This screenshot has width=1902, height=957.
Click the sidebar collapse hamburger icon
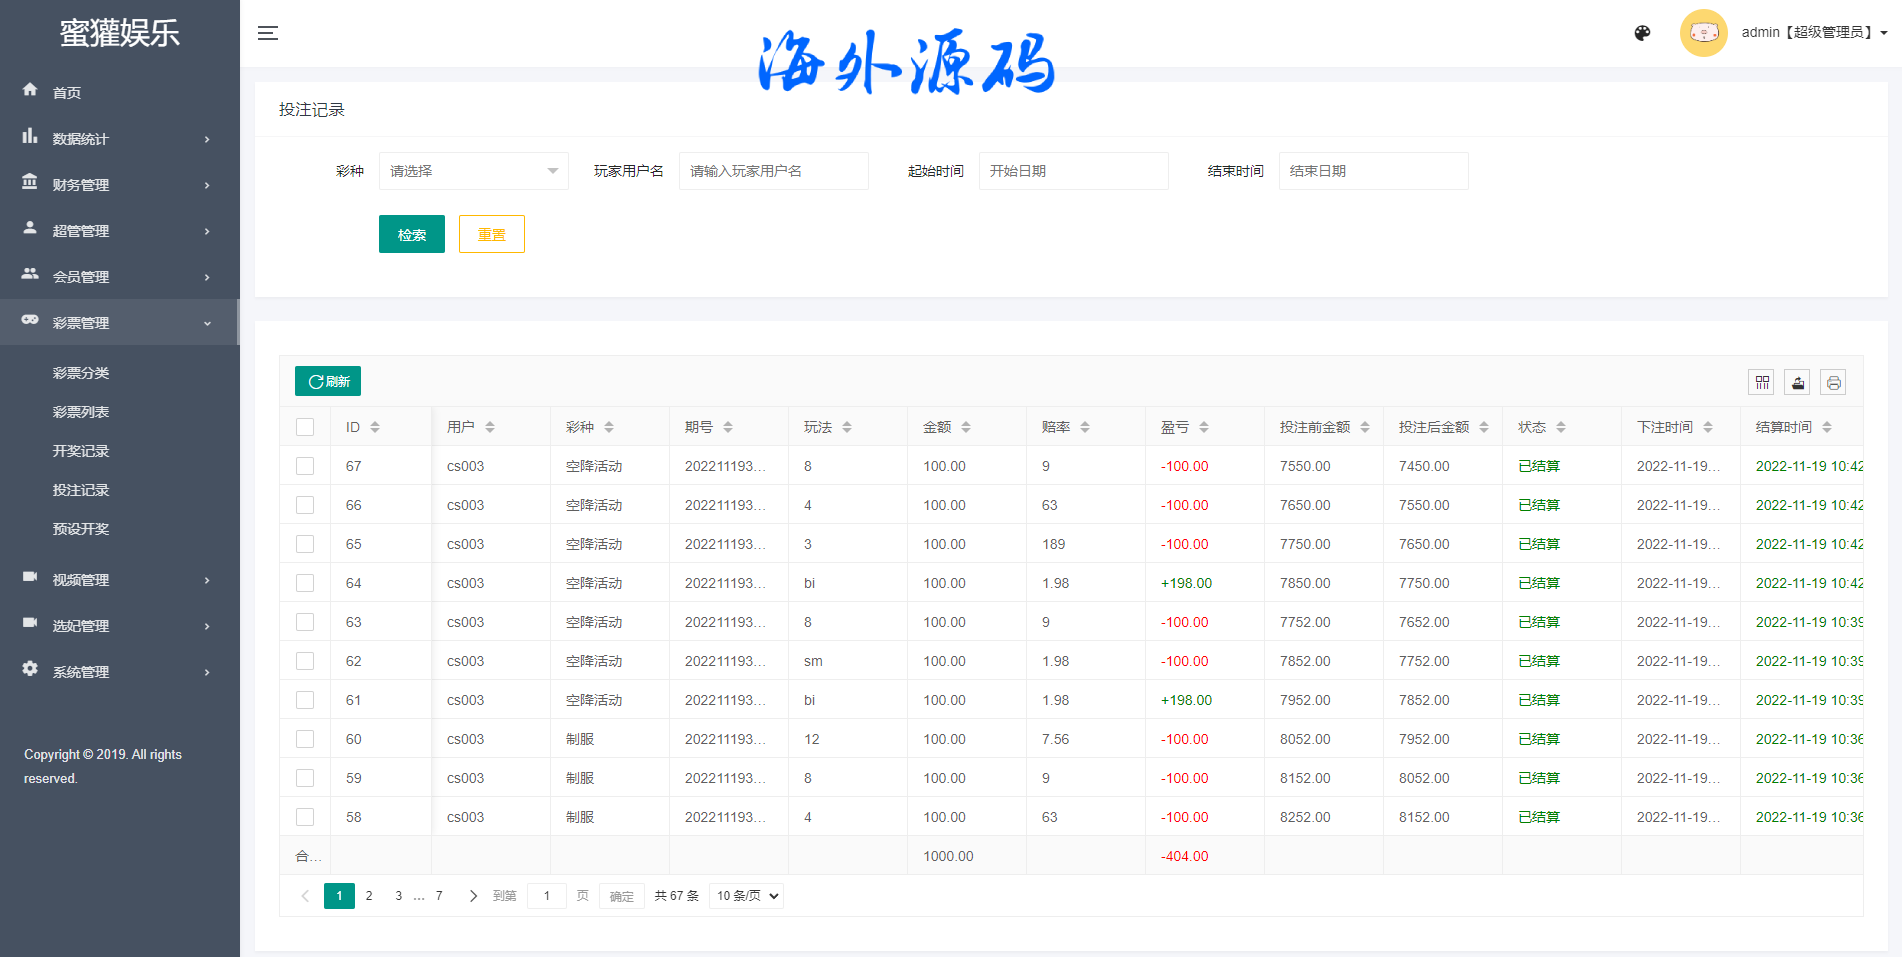(x=267, y=33)
